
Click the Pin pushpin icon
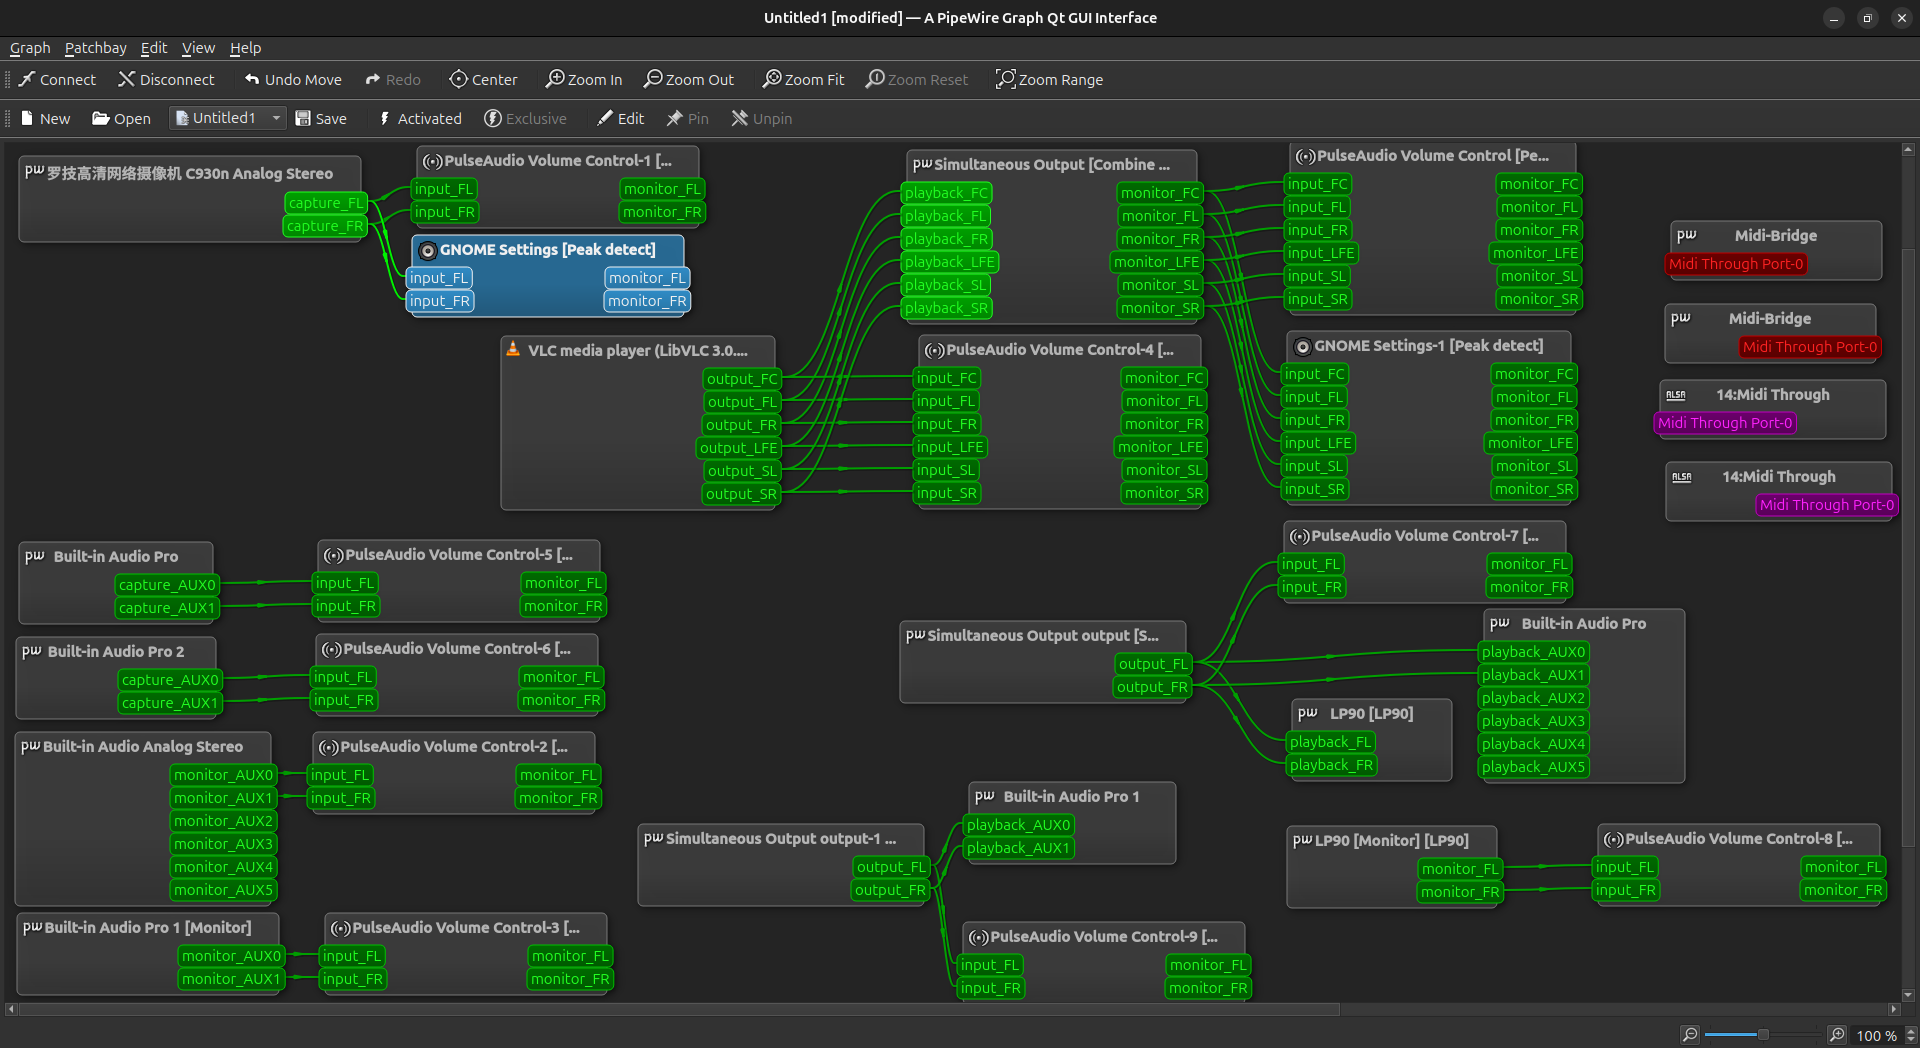point(675,118)
